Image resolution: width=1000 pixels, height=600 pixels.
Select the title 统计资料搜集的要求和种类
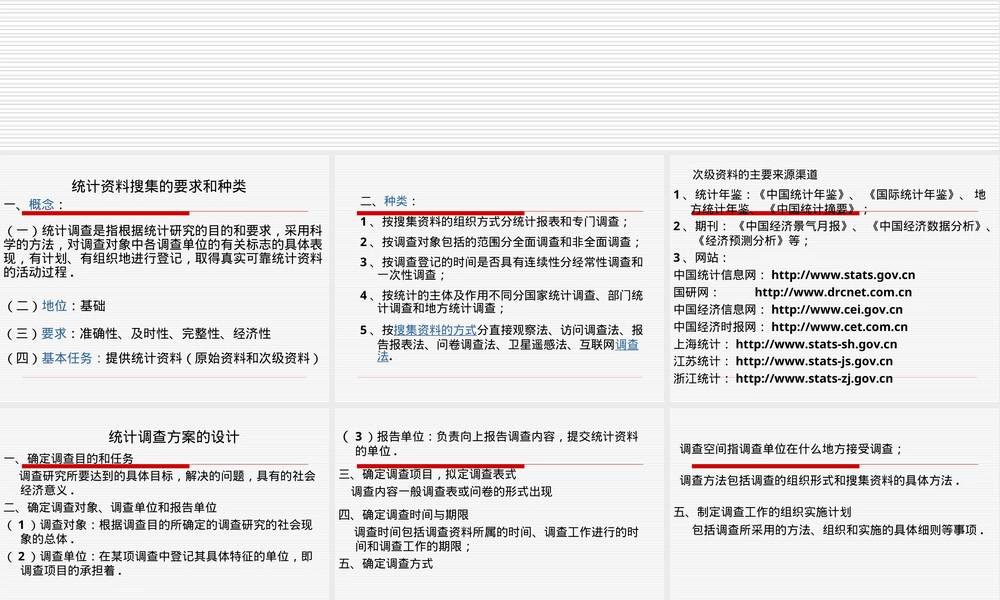point(159,186)
